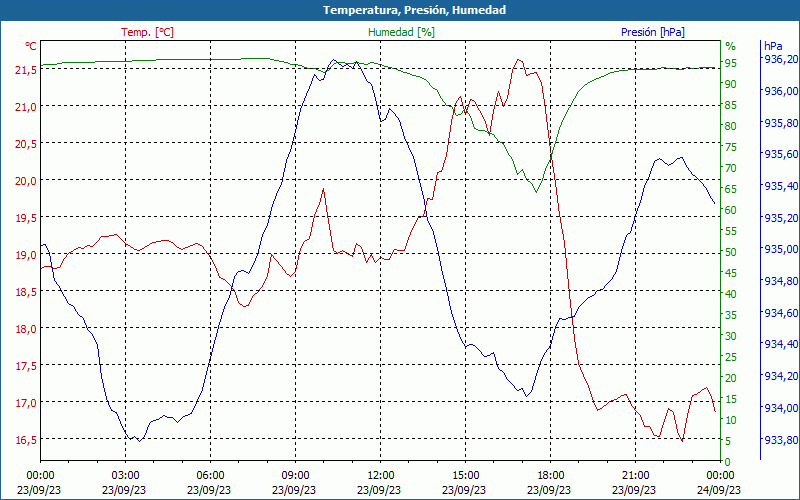Click humidity axis value 15
Viewport: 800px width, 500px height.
(731, 399)
